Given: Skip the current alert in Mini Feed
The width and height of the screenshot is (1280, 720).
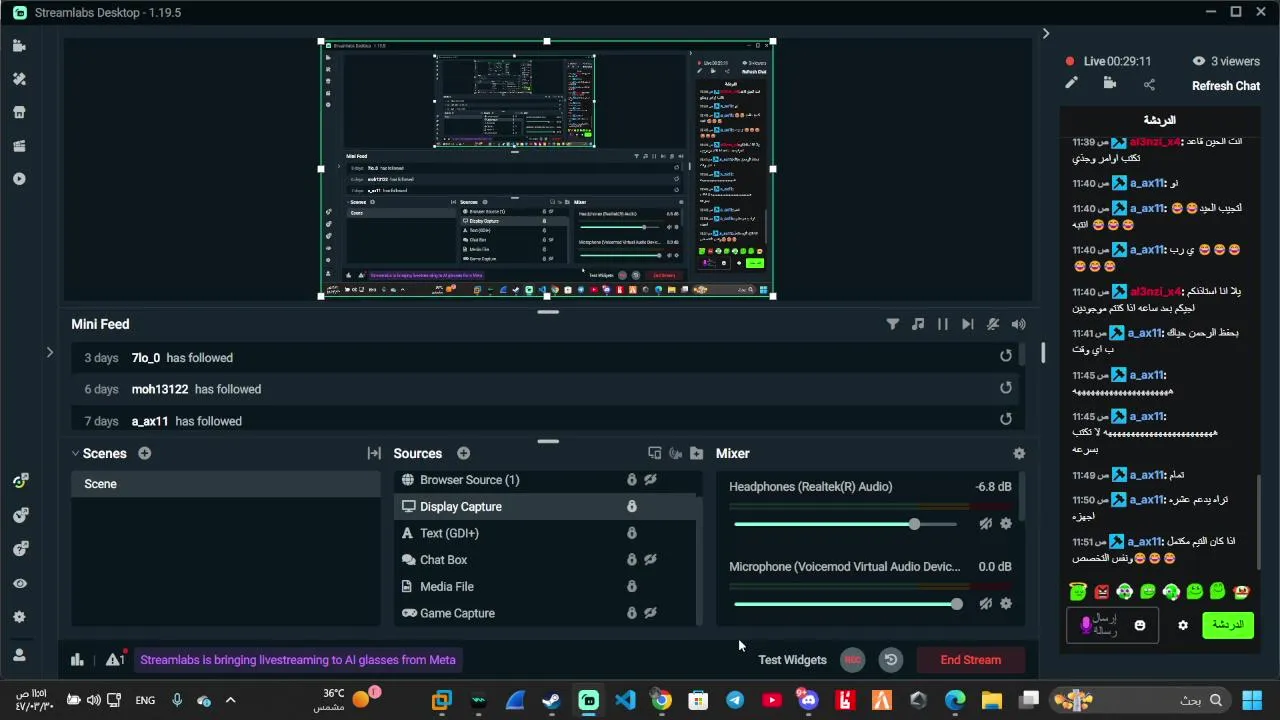Looking at the screenshot, I should (967, 324).
